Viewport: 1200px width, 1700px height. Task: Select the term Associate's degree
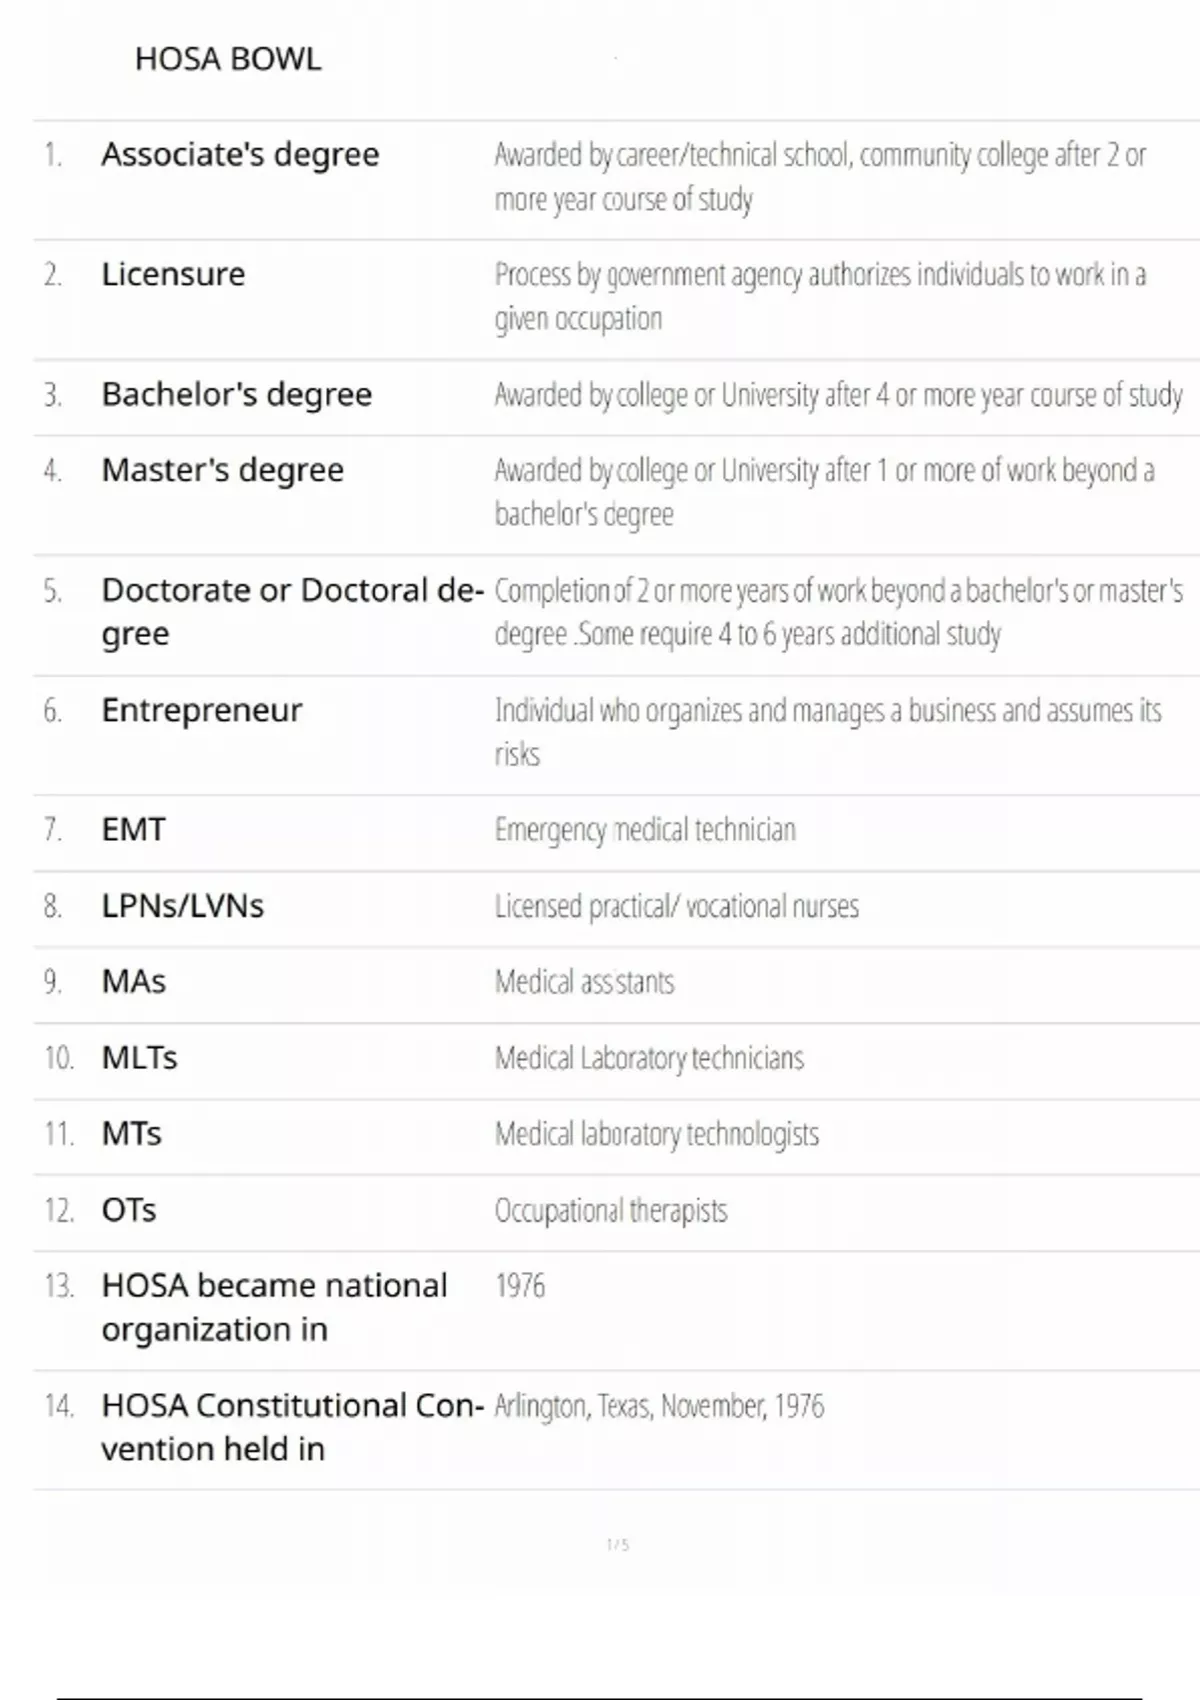coord(240,155)
